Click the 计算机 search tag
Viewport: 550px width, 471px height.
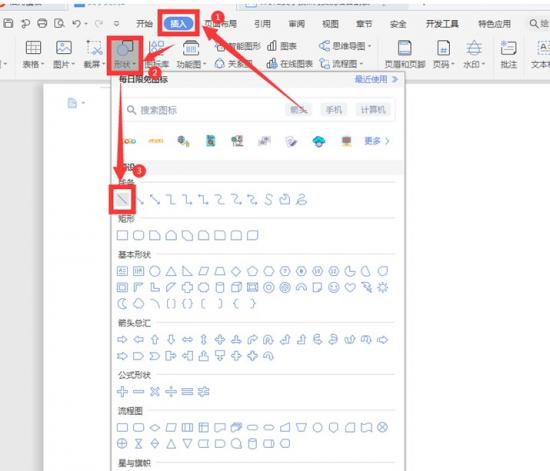tap(373, 110)
